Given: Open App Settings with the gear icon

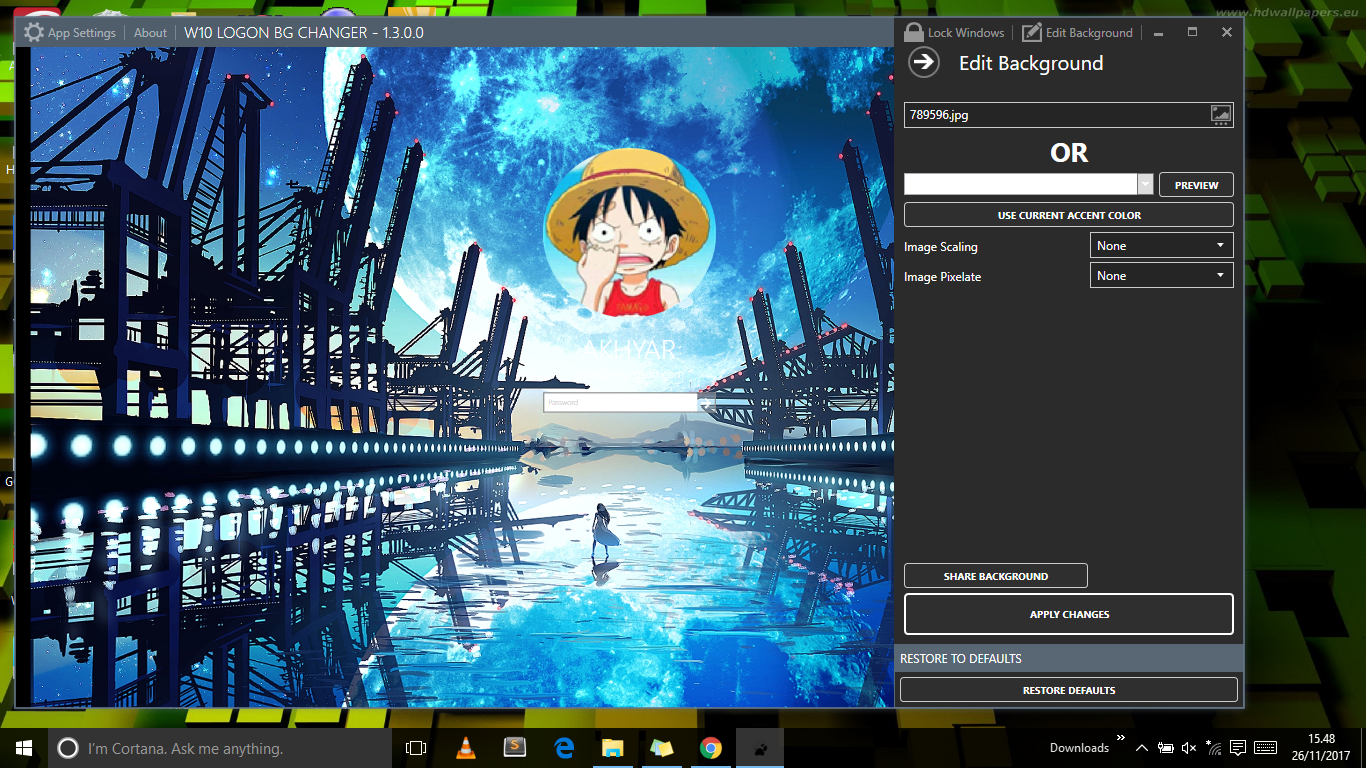Looking at the screenshot, I should pyautogui.click(x=34, y=32).
